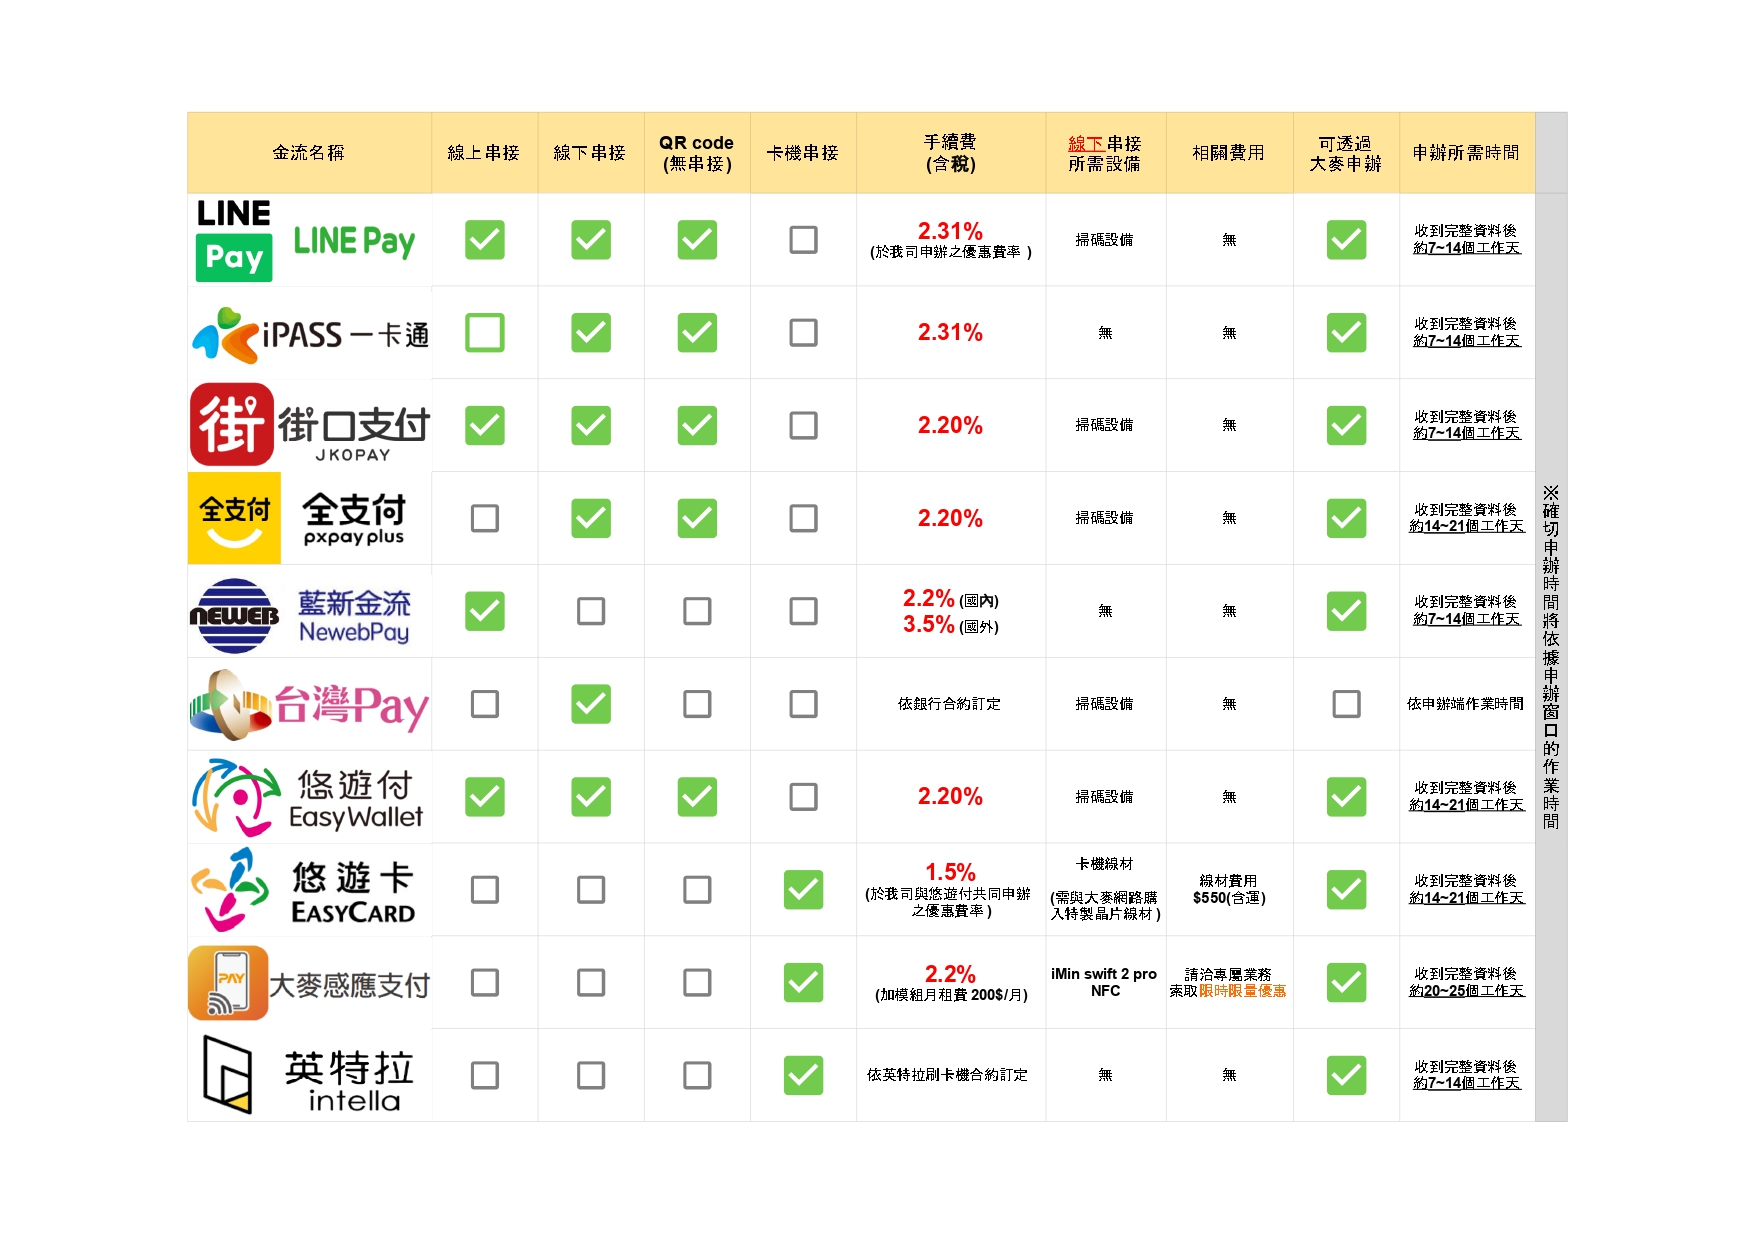This screenshot has height=1240, width=1755.
Task: Uncheck 悠遊卡 卡機串接 green checkbox
Action: (x=803, y=890)
